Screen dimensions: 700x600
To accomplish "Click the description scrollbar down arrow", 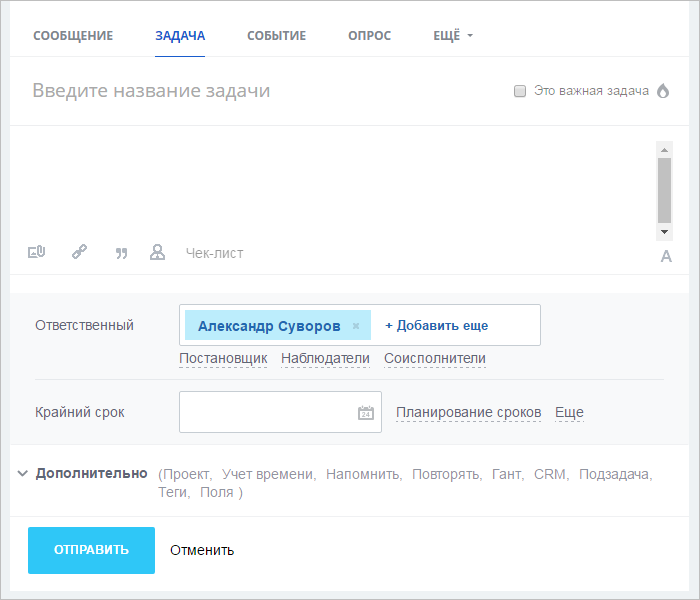I will (664, 232).
